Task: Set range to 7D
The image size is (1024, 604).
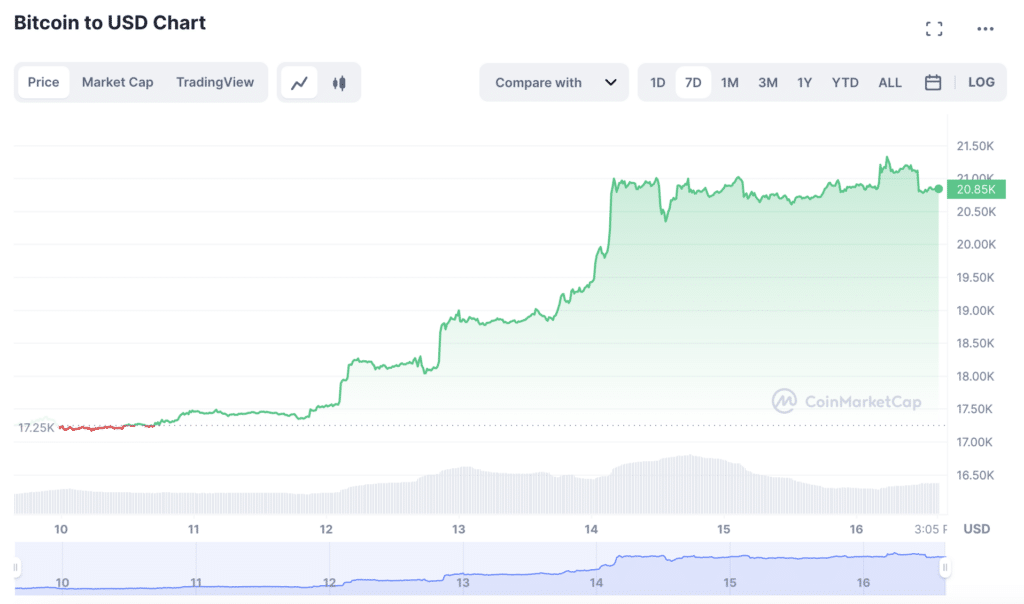Action: pyautogui.click(x=693, y=83)
